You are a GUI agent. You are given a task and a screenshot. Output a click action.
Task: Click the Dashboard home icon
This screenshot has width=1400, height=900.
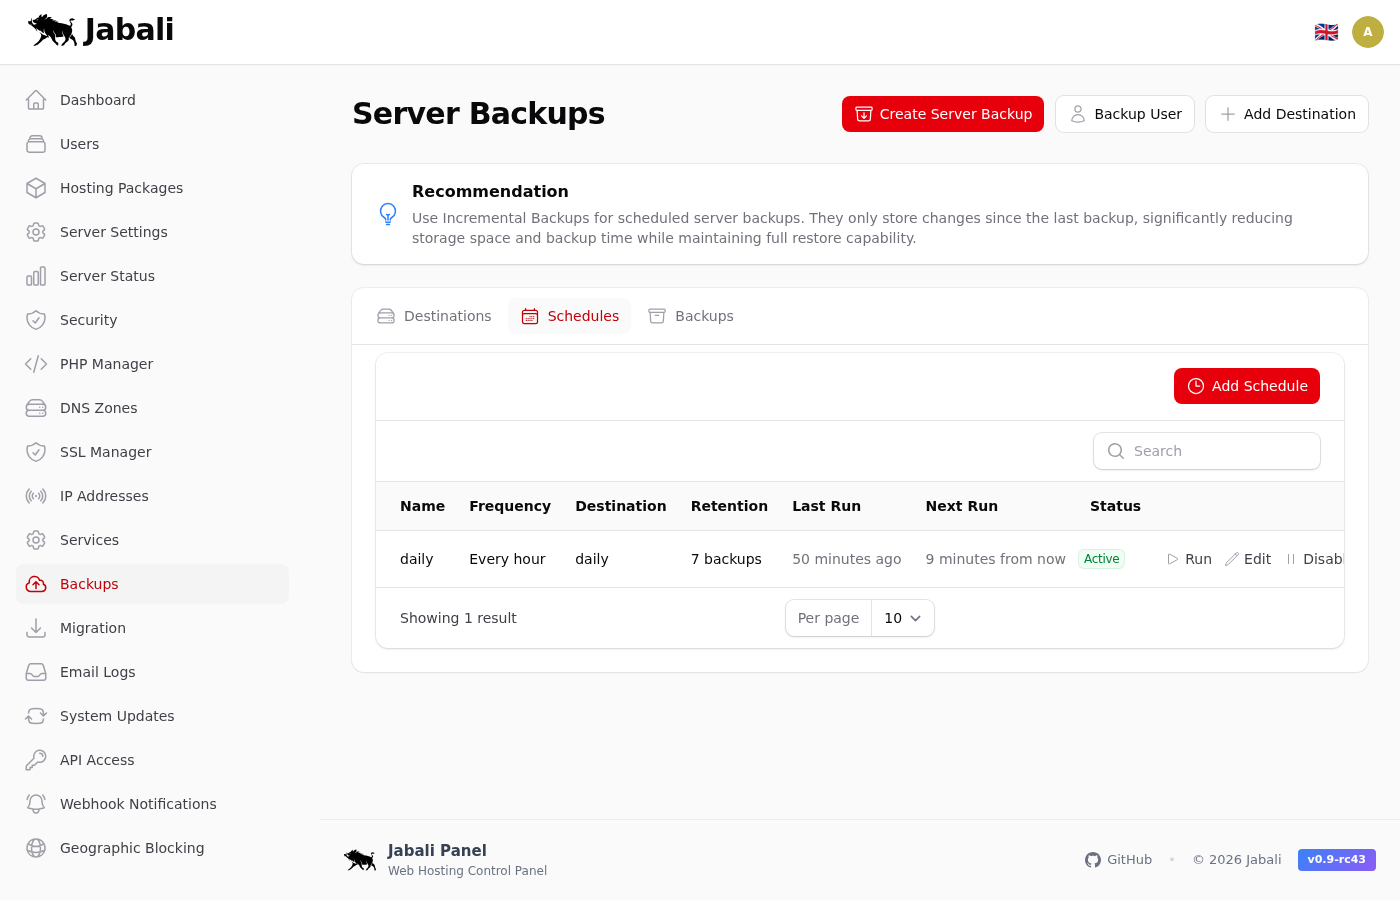coord(36,100)
